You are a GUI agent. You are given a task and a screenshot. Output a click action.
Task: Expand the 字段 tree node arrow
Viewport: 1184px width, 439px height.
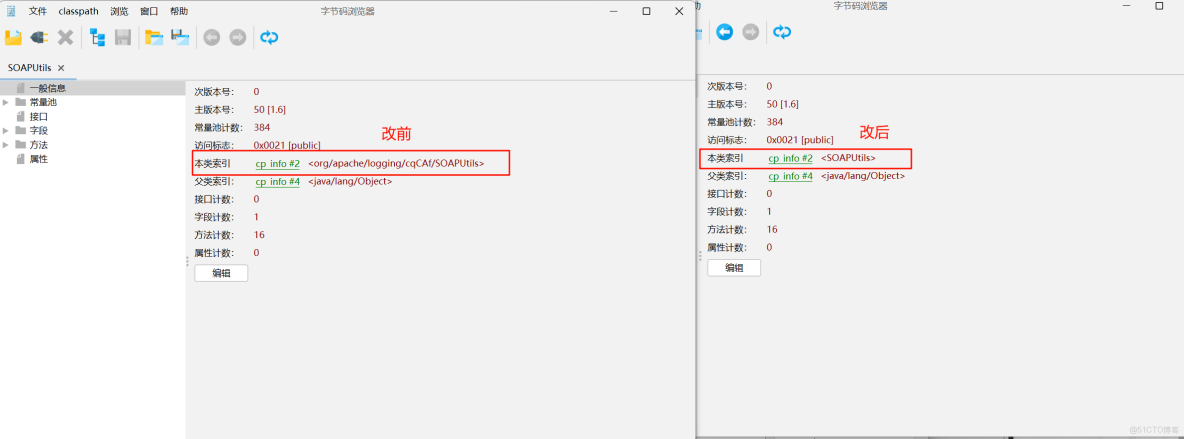6,130
